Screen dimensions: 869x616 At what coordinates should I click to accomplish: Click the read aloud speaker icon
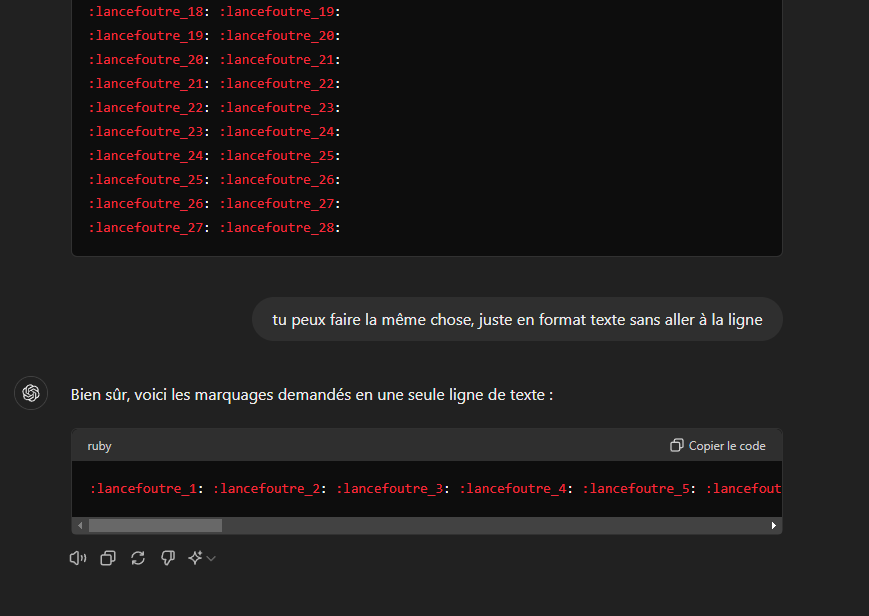click(x=78, y=558)
